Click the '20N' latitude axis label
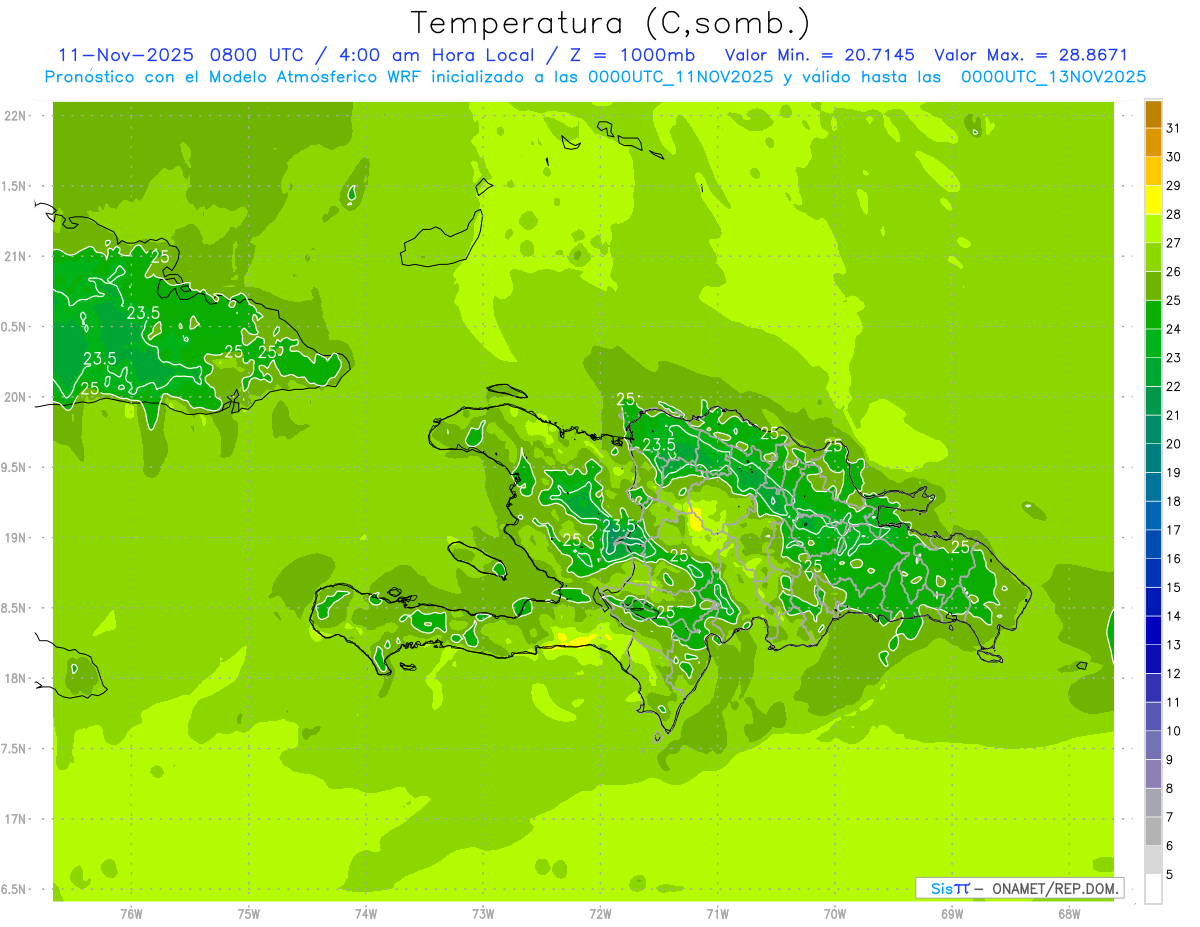Screen dimensions: 1200x927 [15, 397]
